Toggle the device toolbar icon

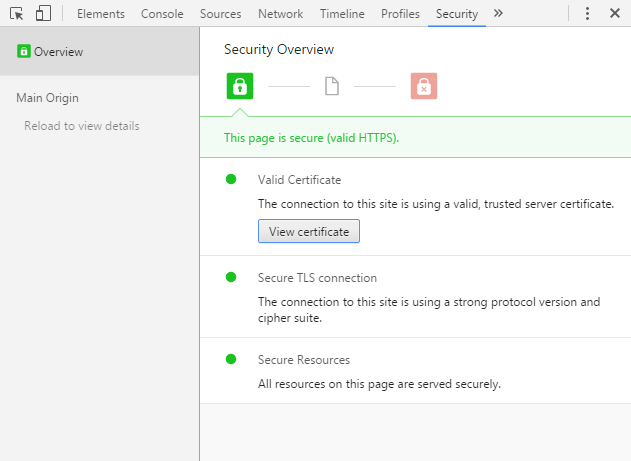[x=43, y=13]
